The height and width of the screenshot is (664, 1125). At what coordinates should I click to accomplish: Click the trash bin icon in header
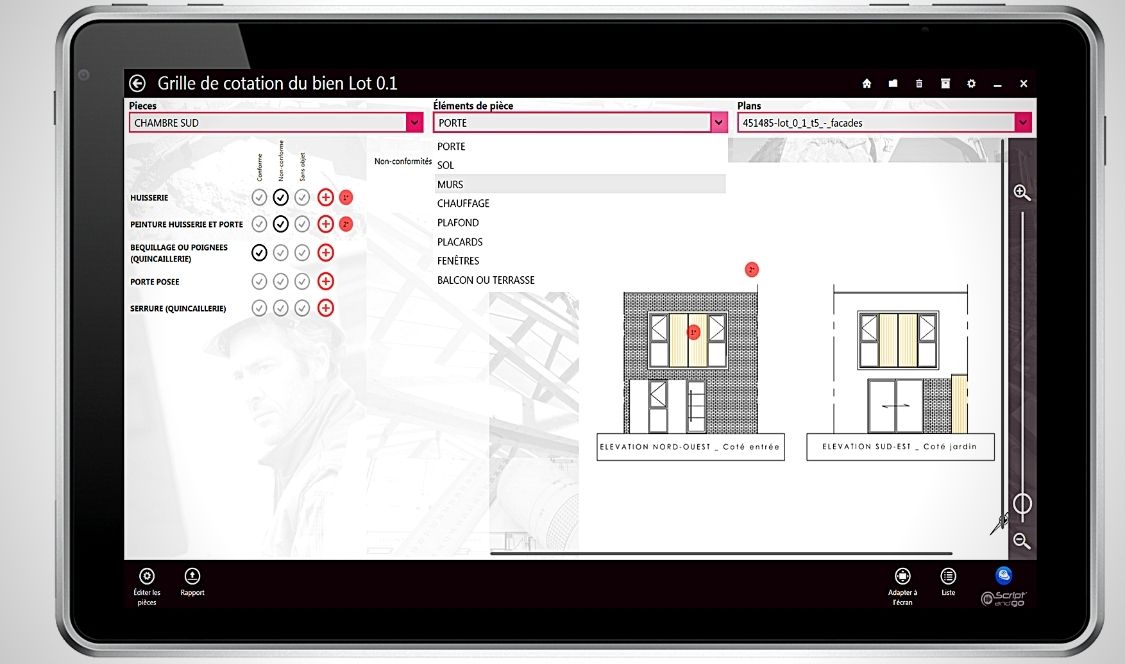(x=919, y=84)
